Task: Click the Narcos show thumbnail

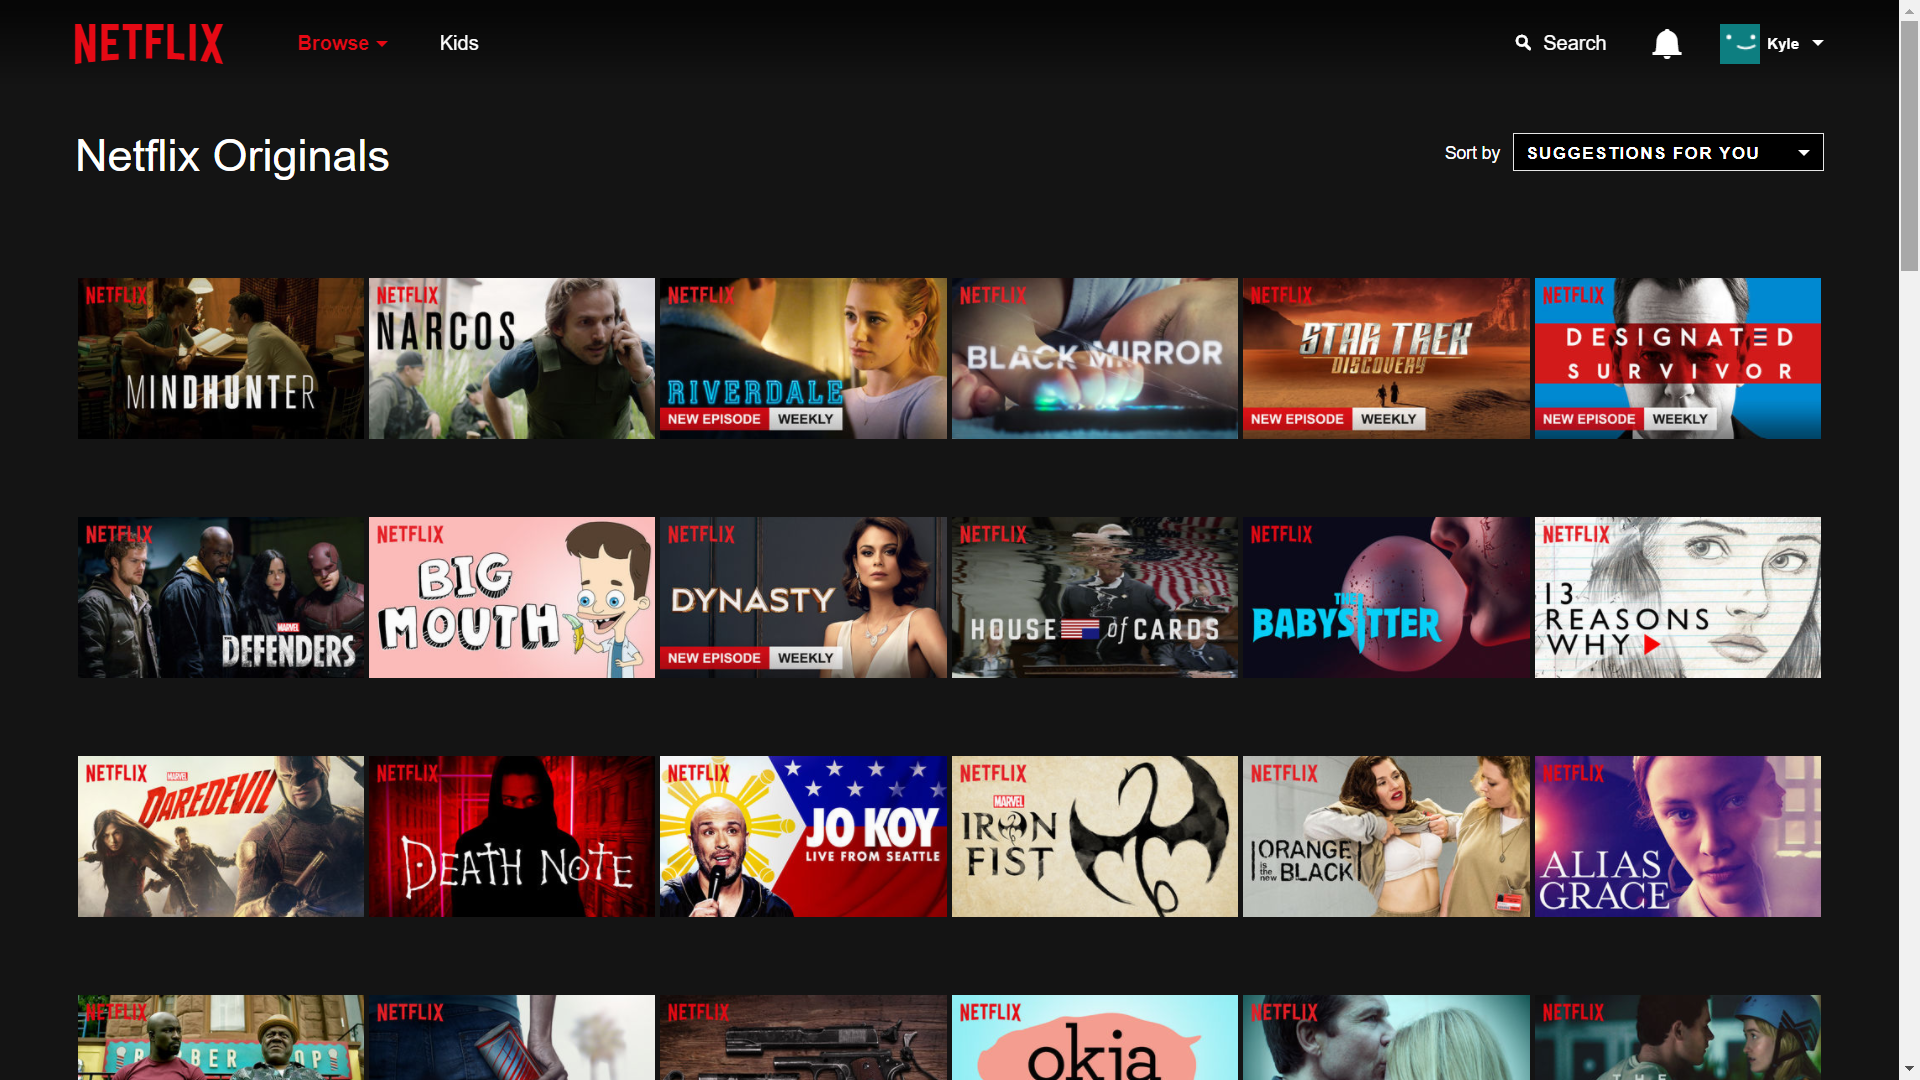Action: point(512,357)
